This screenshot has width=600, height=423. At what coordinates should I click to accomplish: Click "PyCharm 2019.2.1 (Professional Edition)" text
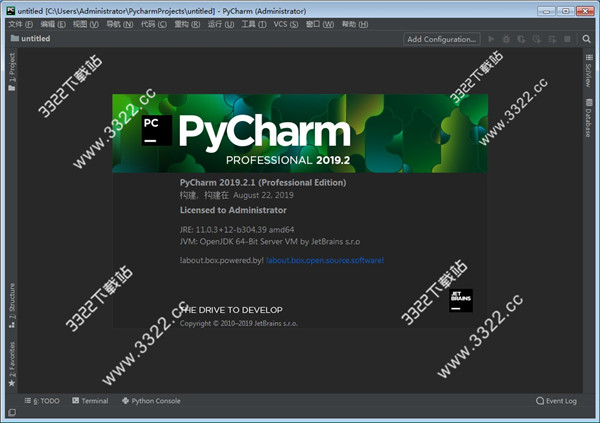coord(263,182)
